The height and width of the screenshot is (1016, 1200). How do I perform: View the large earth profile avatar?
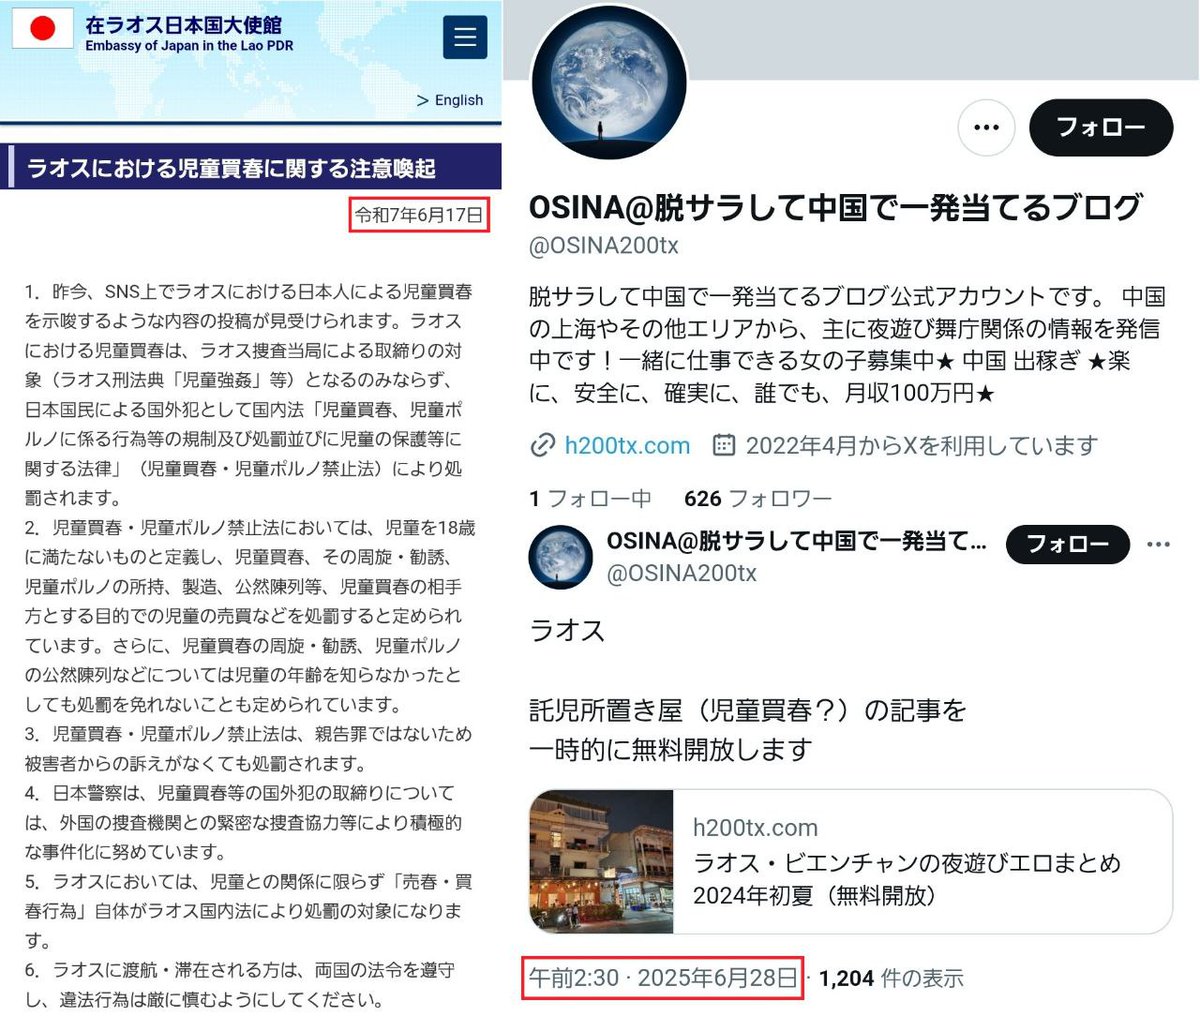coord(609,82)
